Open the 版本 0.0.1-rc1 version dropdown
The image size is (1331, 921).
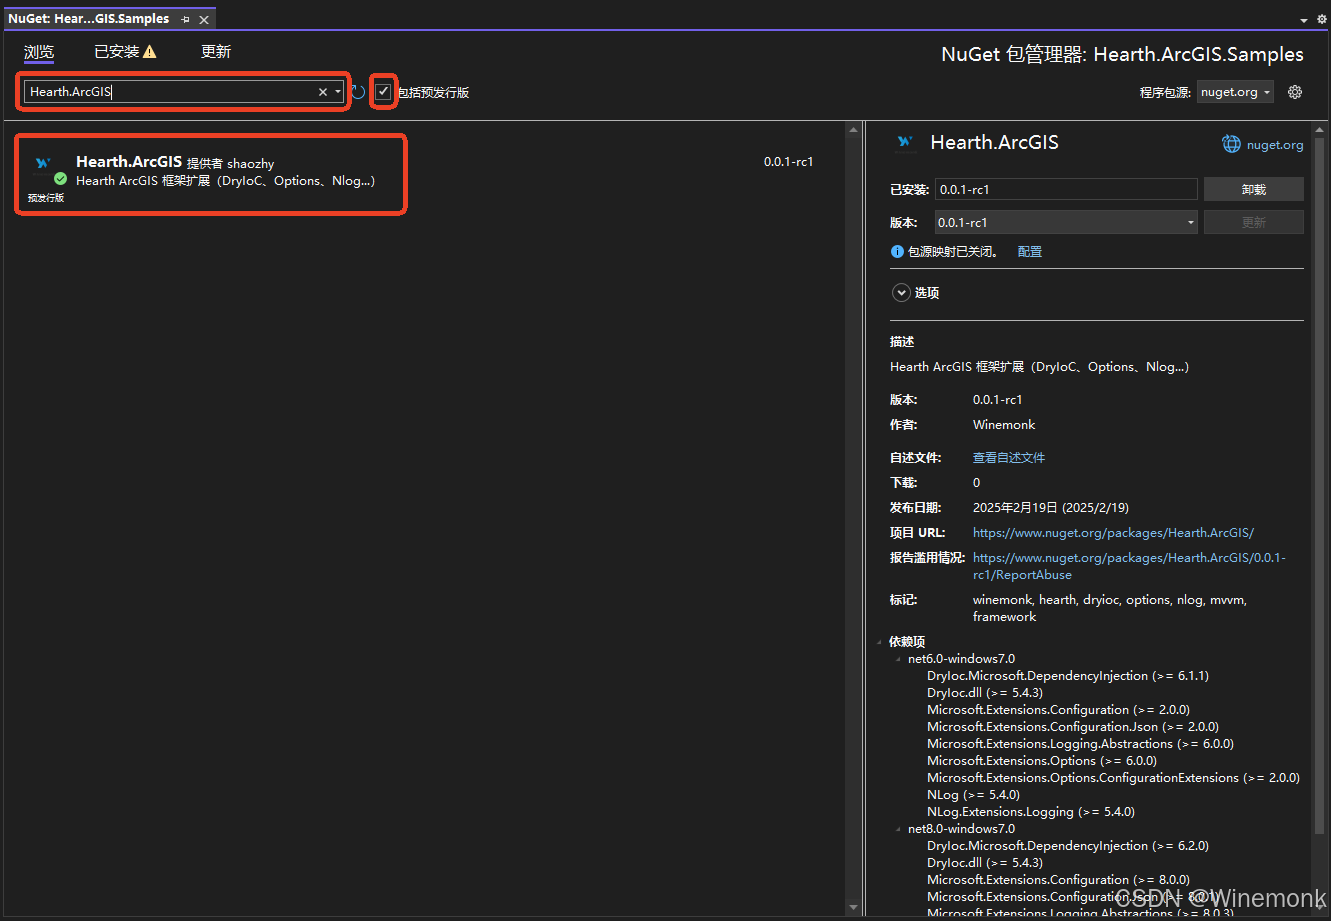point(1066,222)
